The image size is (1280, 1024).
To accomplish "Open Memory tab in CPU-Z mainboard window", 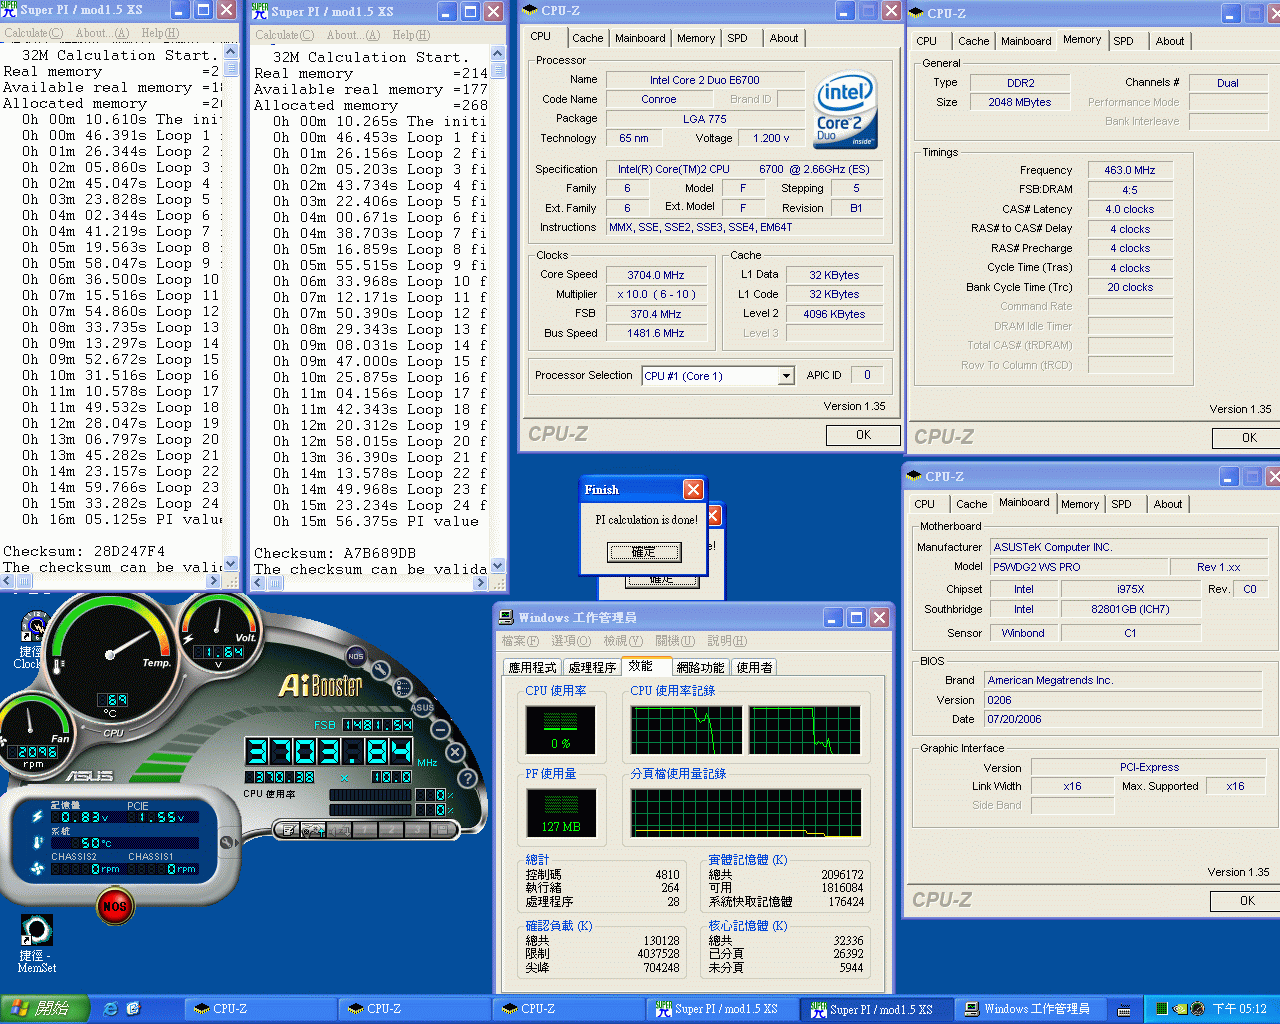I will (x=1080, y=504).
